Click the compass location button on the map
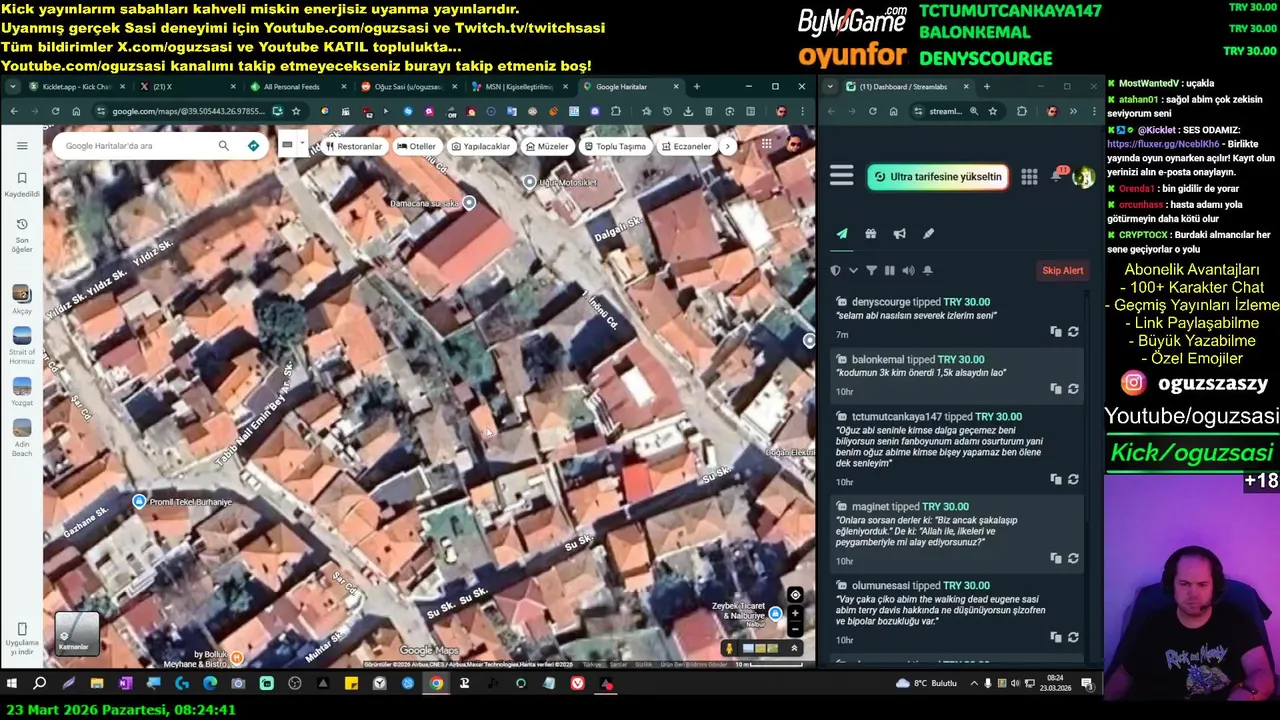Image resolution: width=1280 pixels, height=720 pixels. (795, 595)
